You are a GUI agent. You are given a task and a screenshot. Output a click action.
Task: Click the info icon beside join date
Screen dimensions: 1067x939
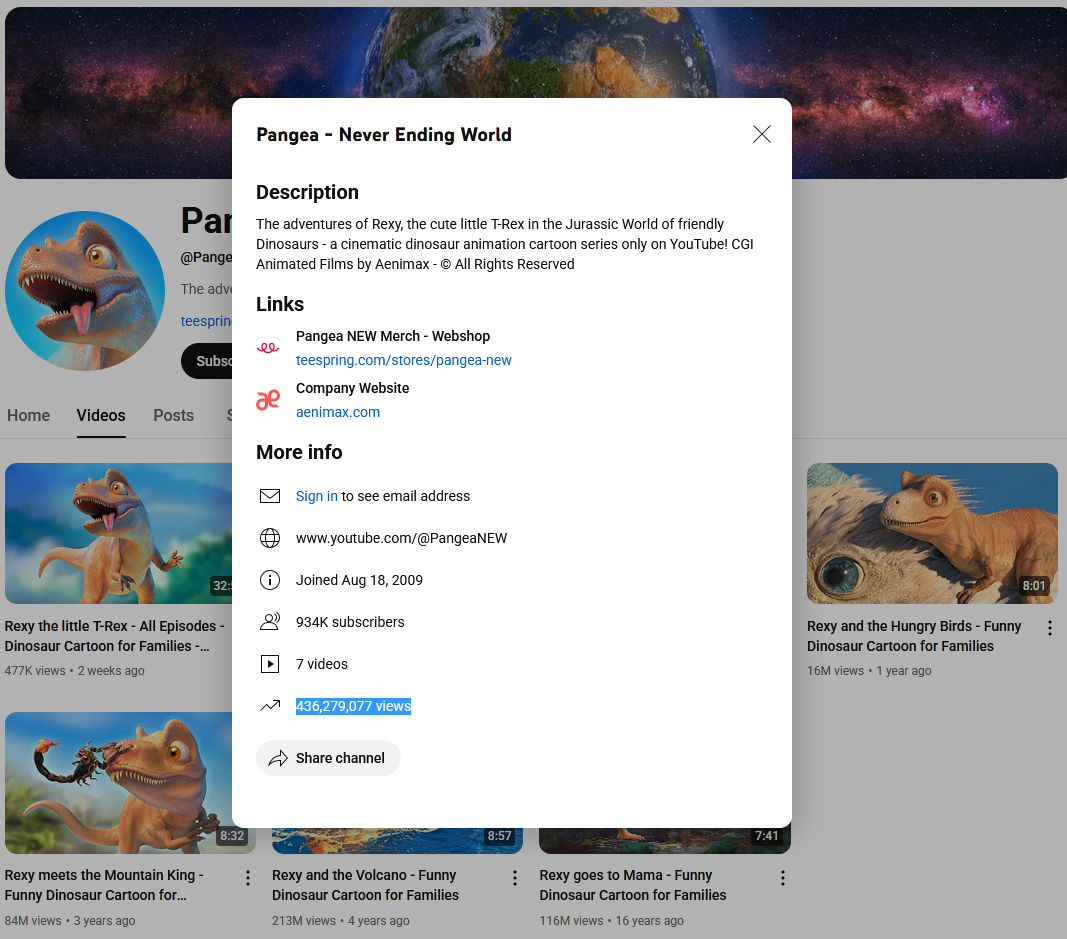[x=270, y=580]
